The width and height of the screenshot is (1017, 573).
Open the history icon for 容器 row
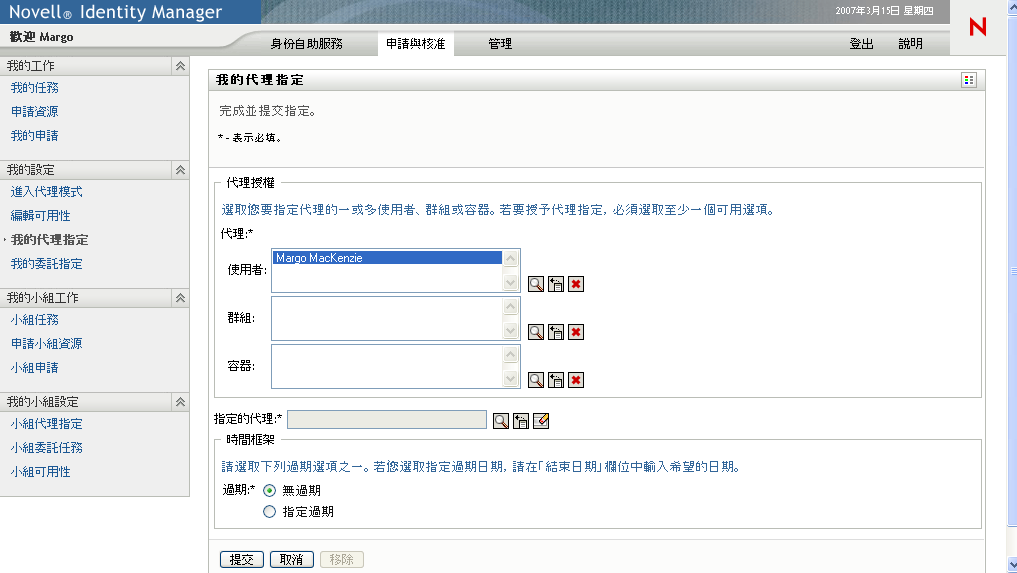(556, 380)
